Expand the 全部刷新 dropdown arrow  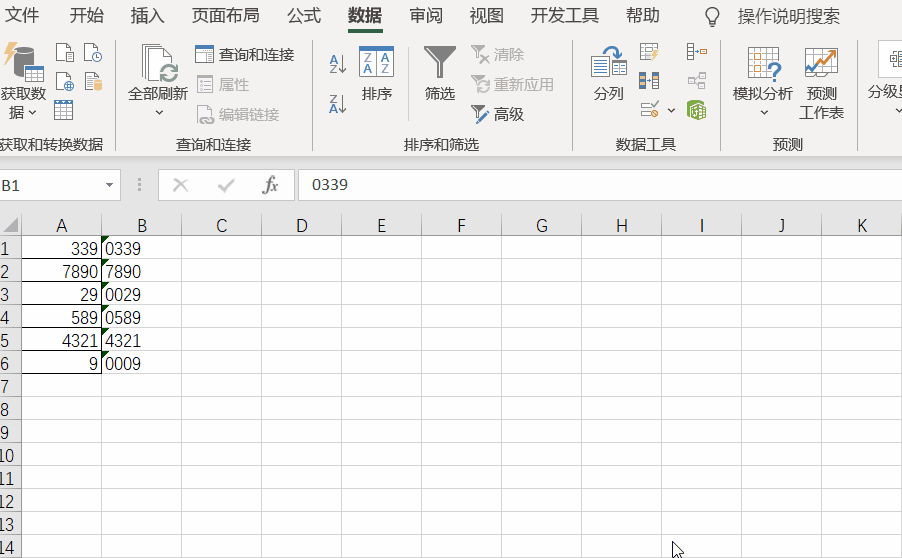(159, 113)
